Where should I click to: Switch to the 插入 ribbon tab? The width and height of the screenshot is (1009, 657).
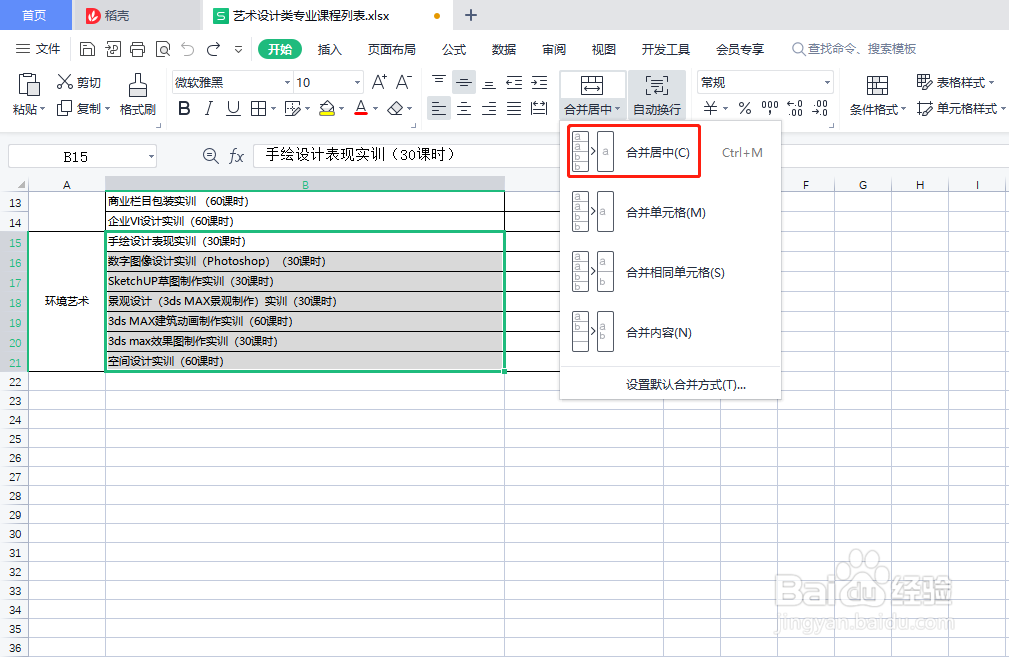pyautogui.click(x=334, y=48)
